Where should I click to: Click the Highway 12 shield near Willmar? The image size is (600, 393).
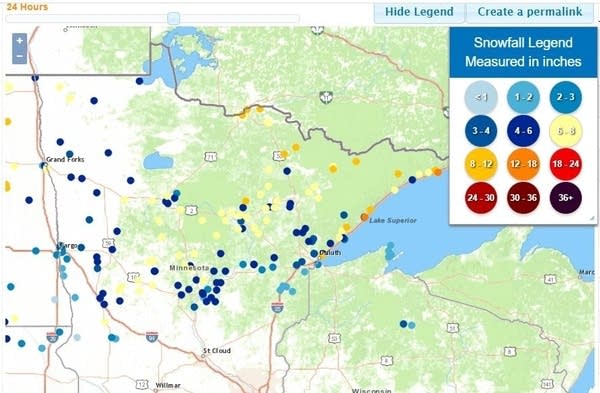(142, 384)
